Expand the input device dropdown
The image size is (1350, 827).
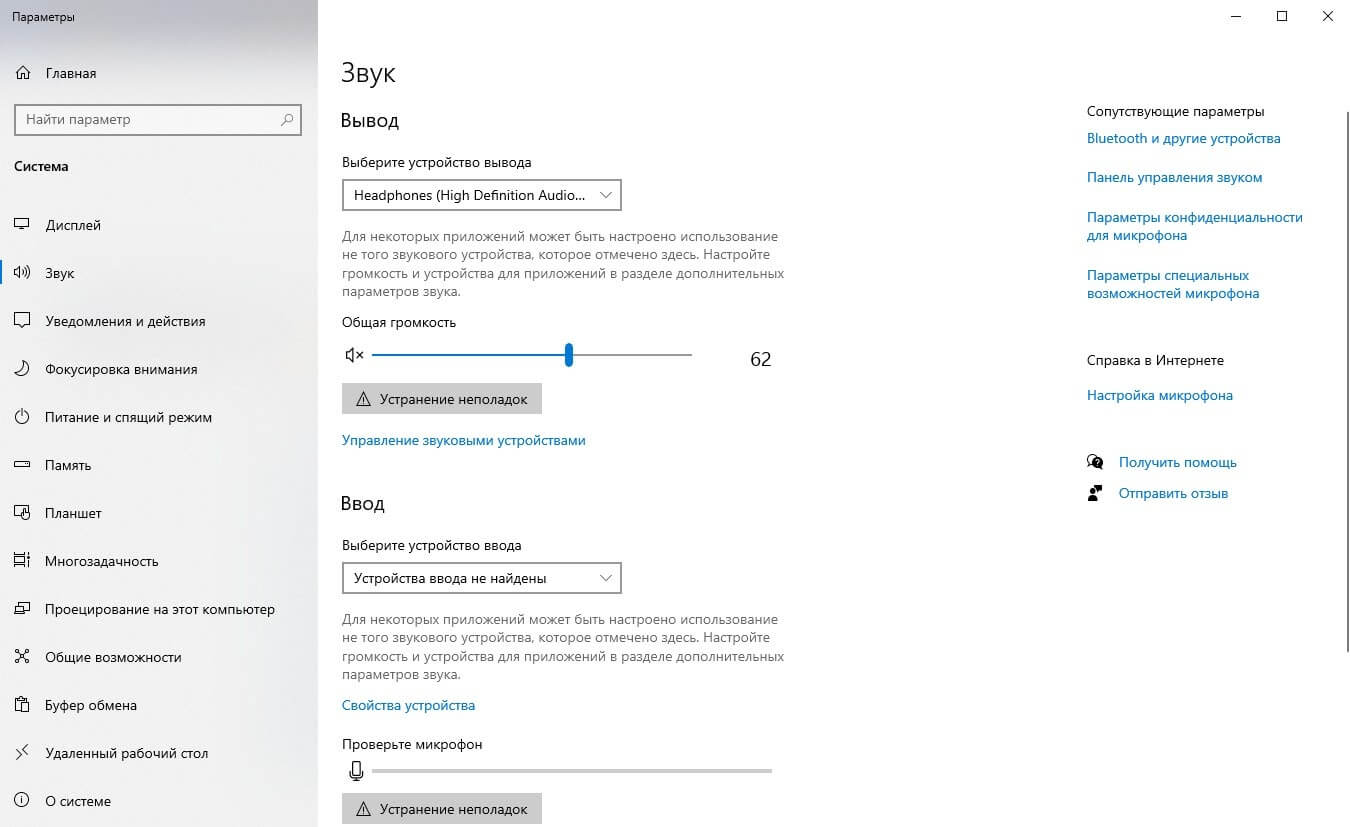[x=481, y=578]
